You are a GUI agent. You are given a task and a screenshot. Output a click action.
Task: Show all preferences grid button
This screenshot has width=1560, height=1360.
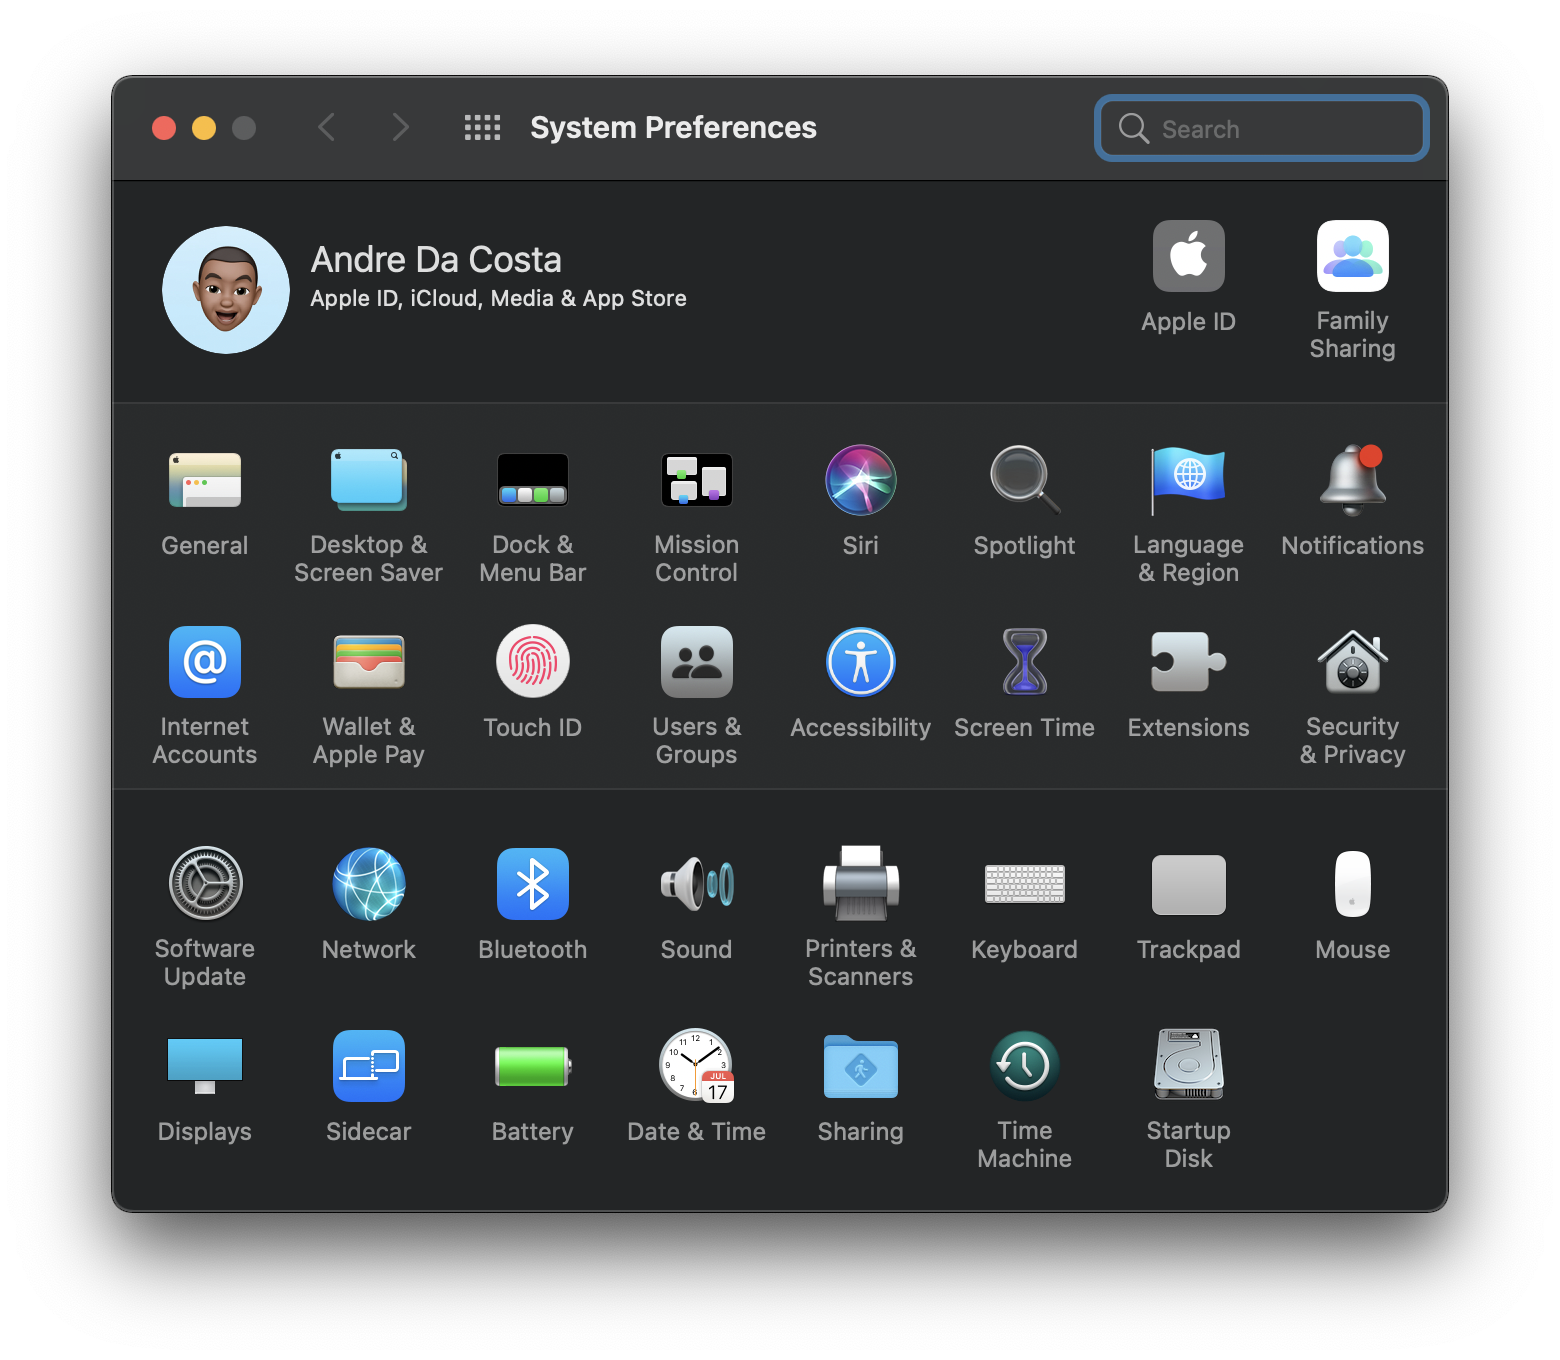pos(483,128)
